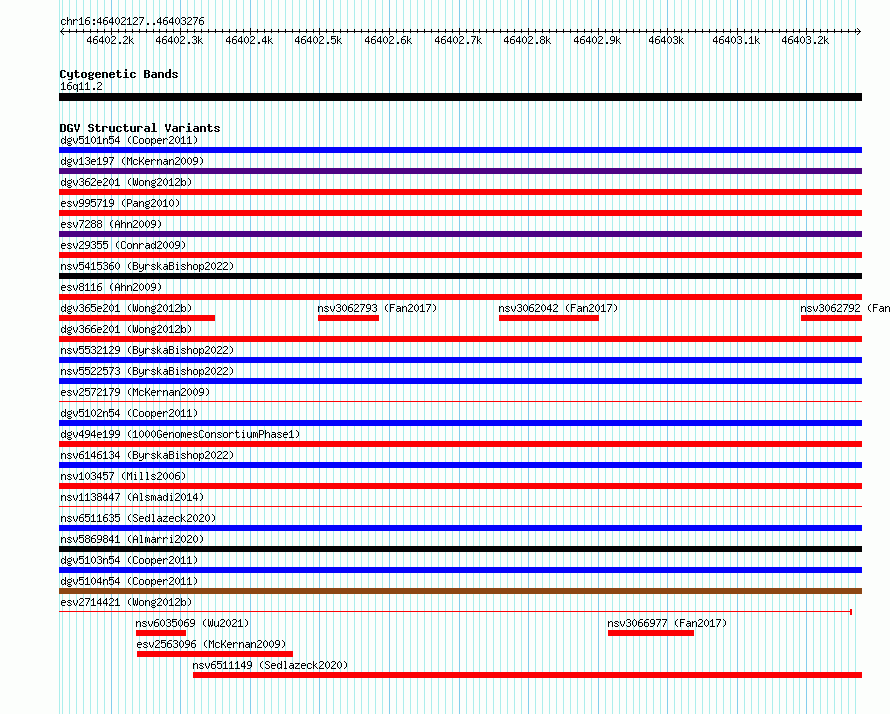The width and height of the screenshot is (890, 714).
Task: Click the thin red line under esv2714421
Action: (456, 612)
